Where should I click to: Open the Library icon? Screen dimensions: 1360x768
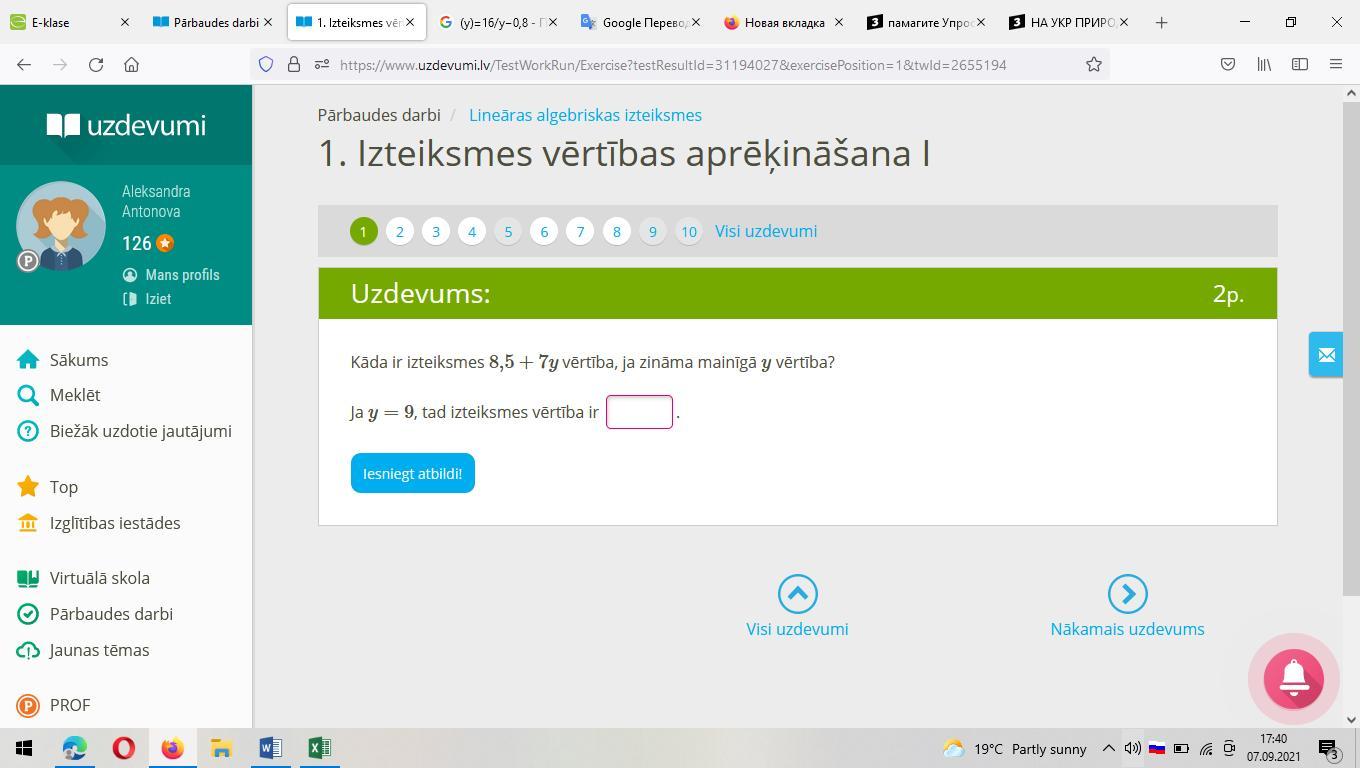point(1264,64)
